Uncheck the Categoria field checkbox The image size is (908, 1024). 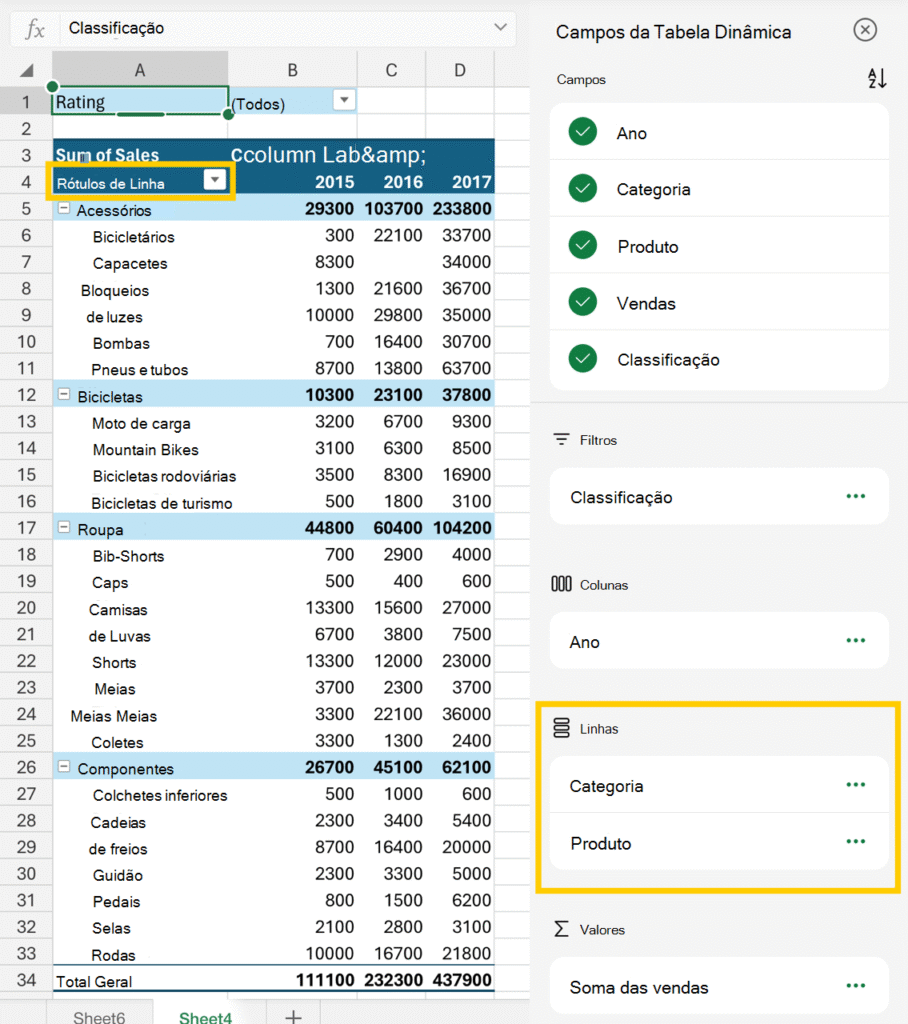(x=582, y=189)
